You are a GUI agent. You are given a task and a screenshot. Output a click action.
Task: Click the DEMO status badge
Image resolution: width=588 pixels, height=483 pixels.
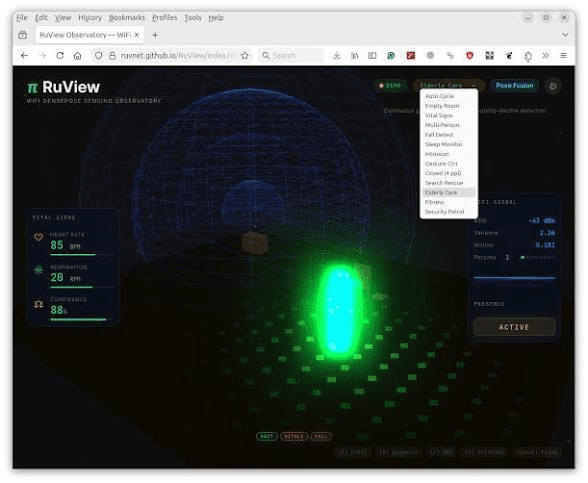pyautogui.click(x=390, y=86)
